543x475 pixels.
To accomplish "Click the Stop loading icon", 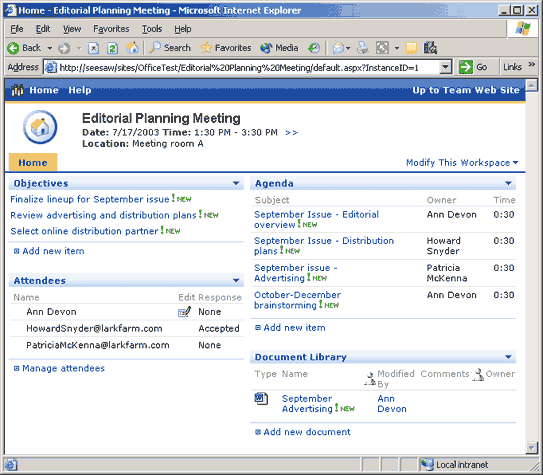I will click(94, 48).
